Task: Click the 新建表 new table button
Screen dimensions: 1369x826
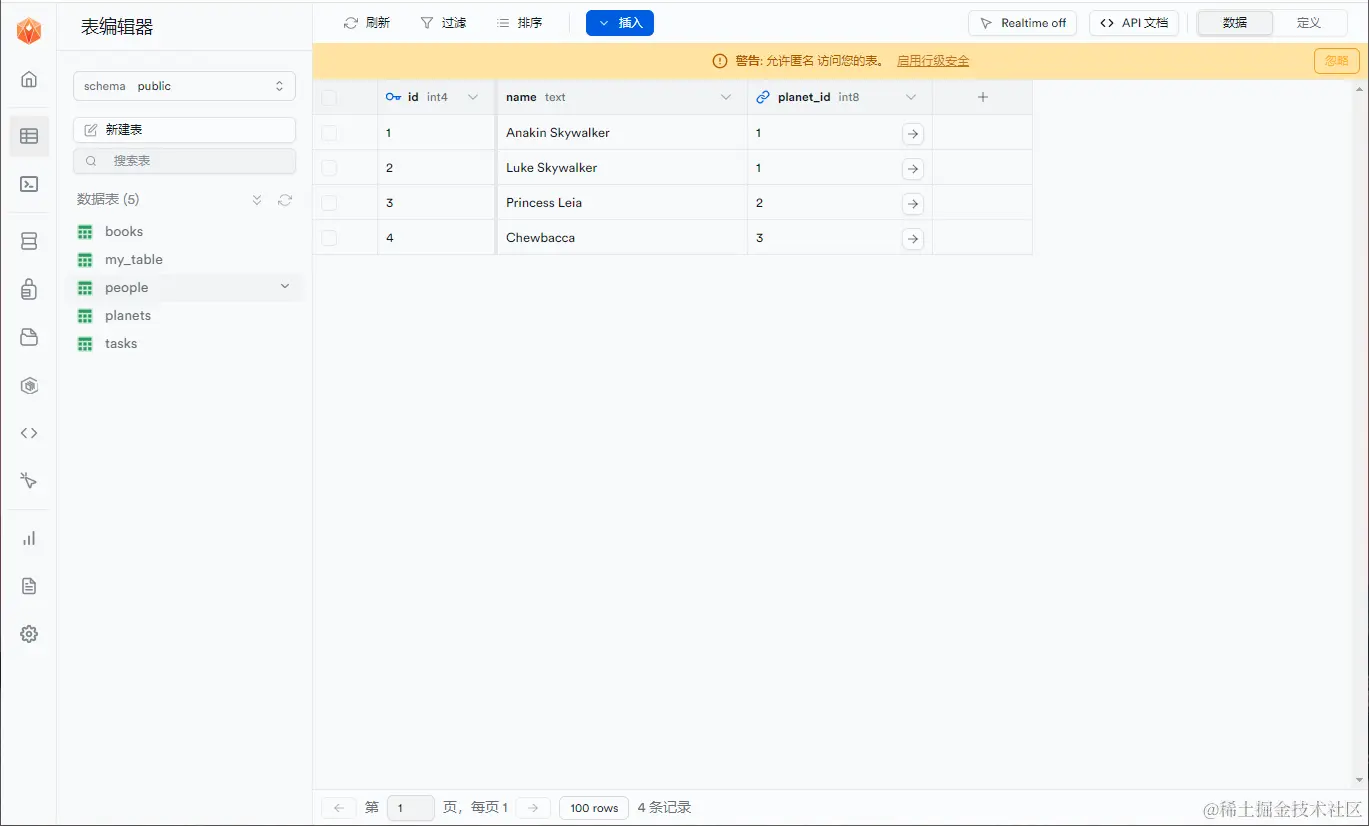Action: [185, 130]
